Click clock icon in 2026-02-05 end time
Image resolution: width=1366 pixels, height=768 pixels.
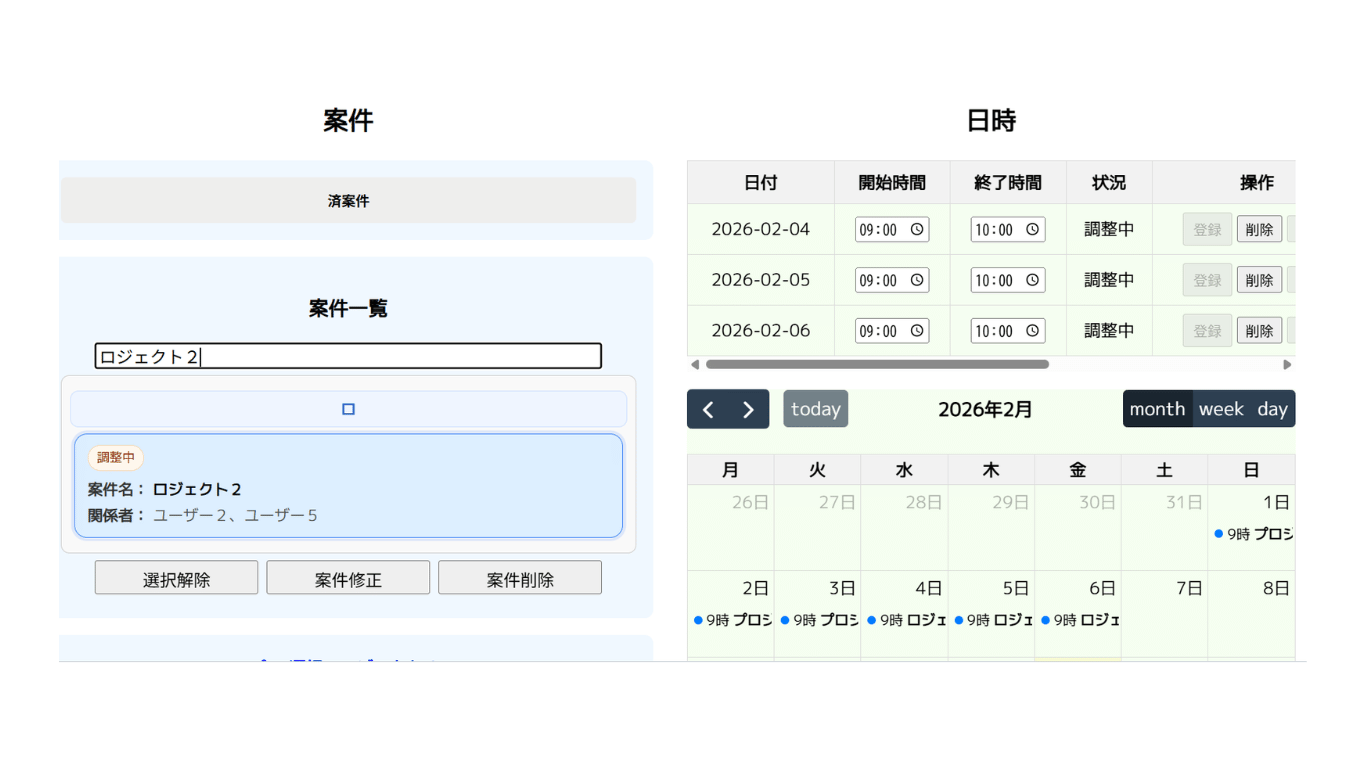[x=1033, y=280]
